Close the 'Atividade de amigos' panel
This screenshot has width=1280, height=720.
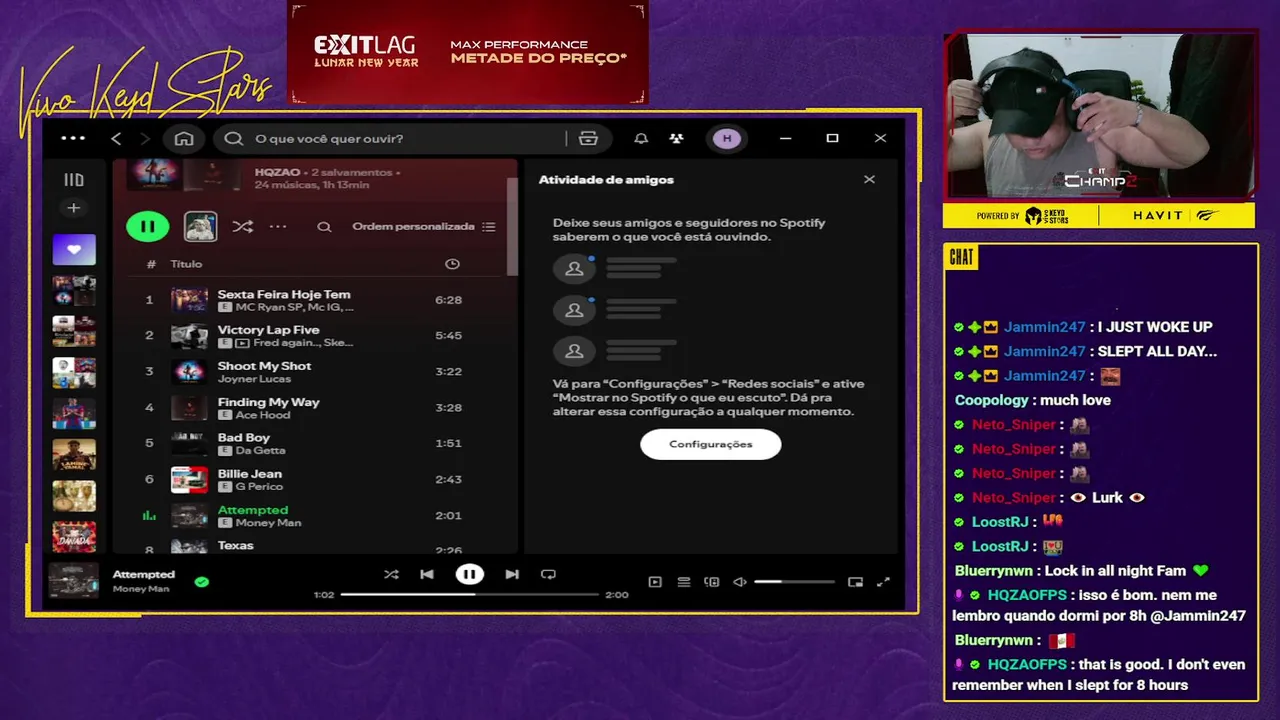pos(869,180)
